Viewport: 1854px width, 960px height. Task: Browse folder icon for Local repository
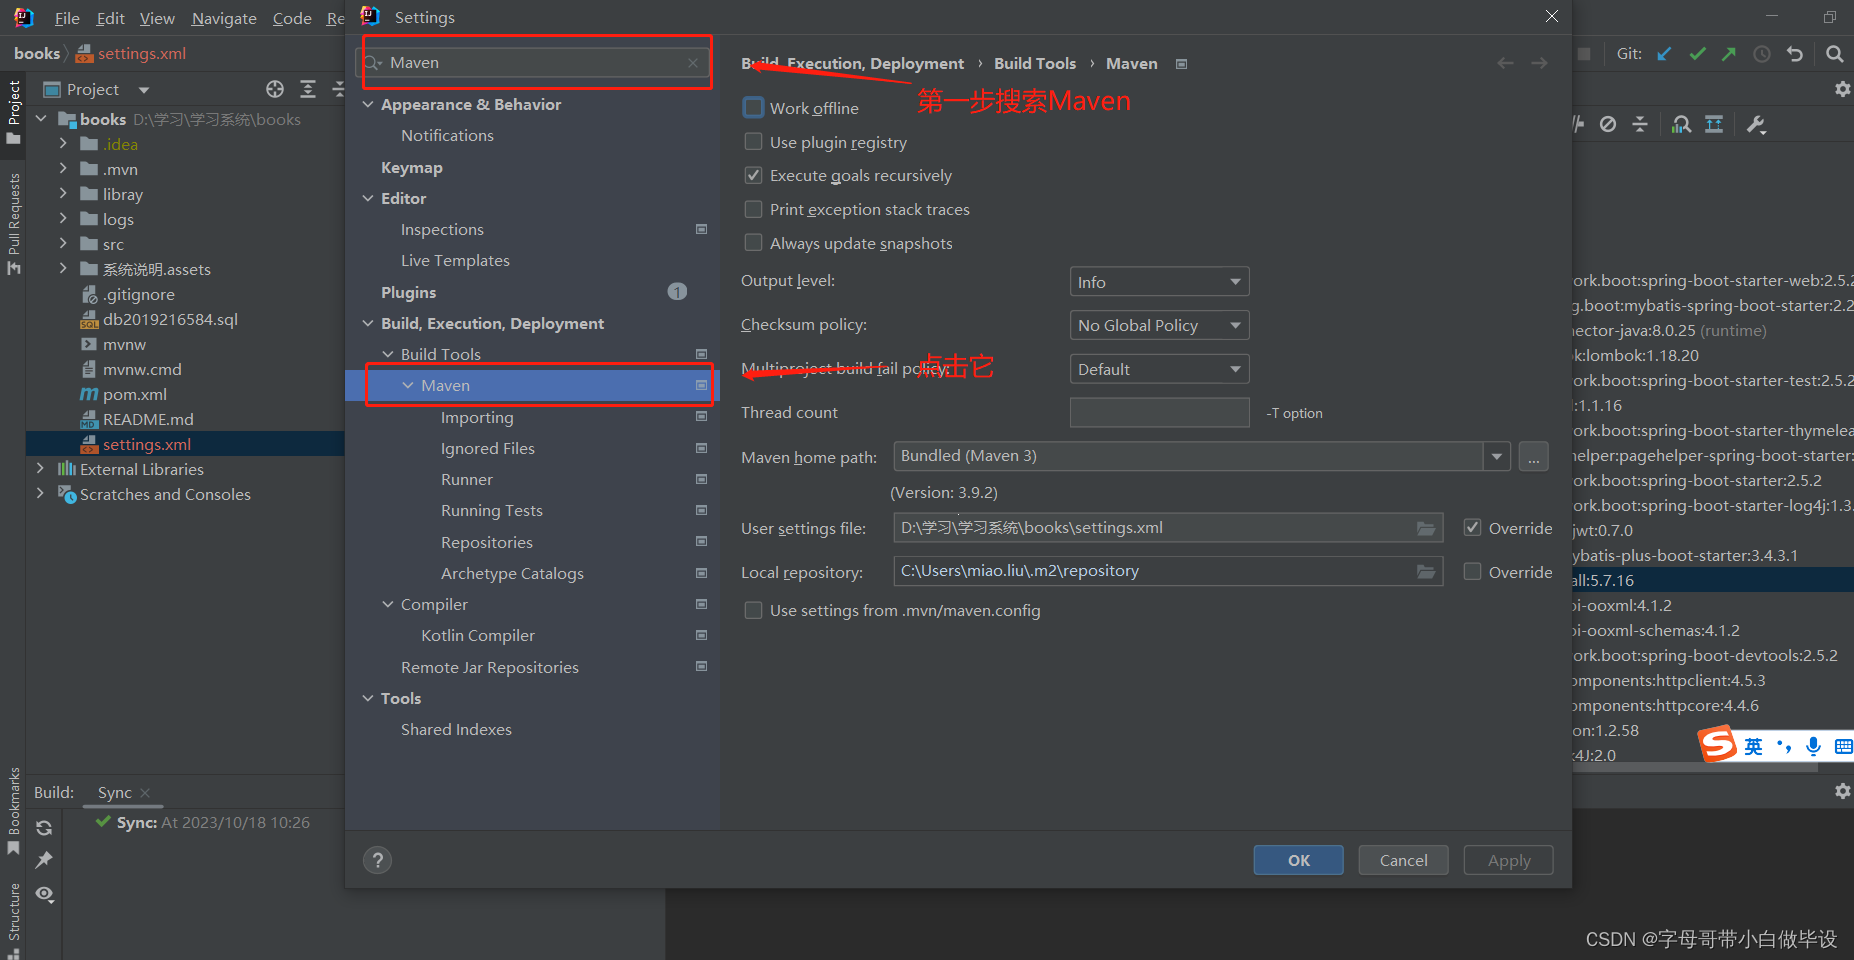[x=1426, y=571]
